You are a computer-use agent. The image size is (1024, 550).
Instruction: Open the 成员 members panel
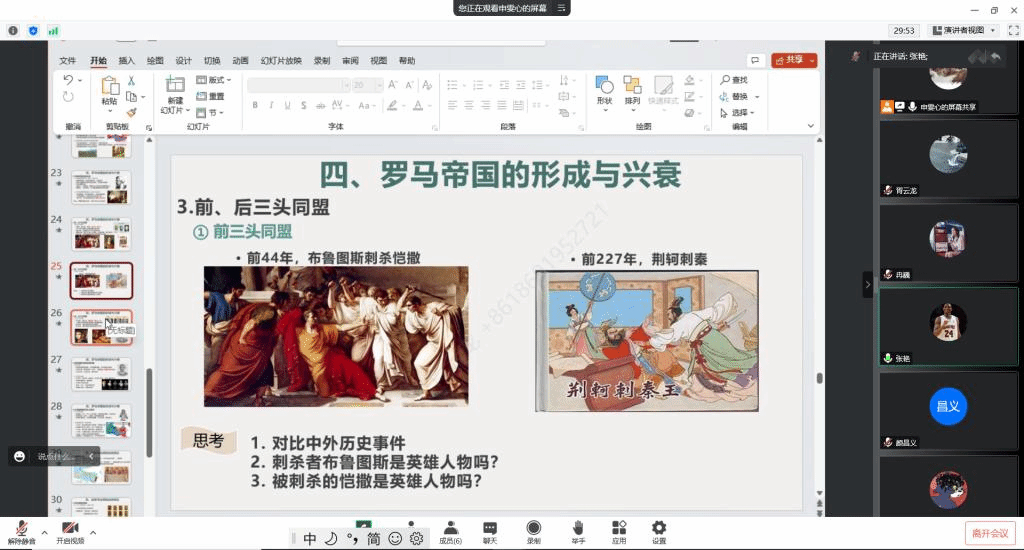tap(450, 531)
